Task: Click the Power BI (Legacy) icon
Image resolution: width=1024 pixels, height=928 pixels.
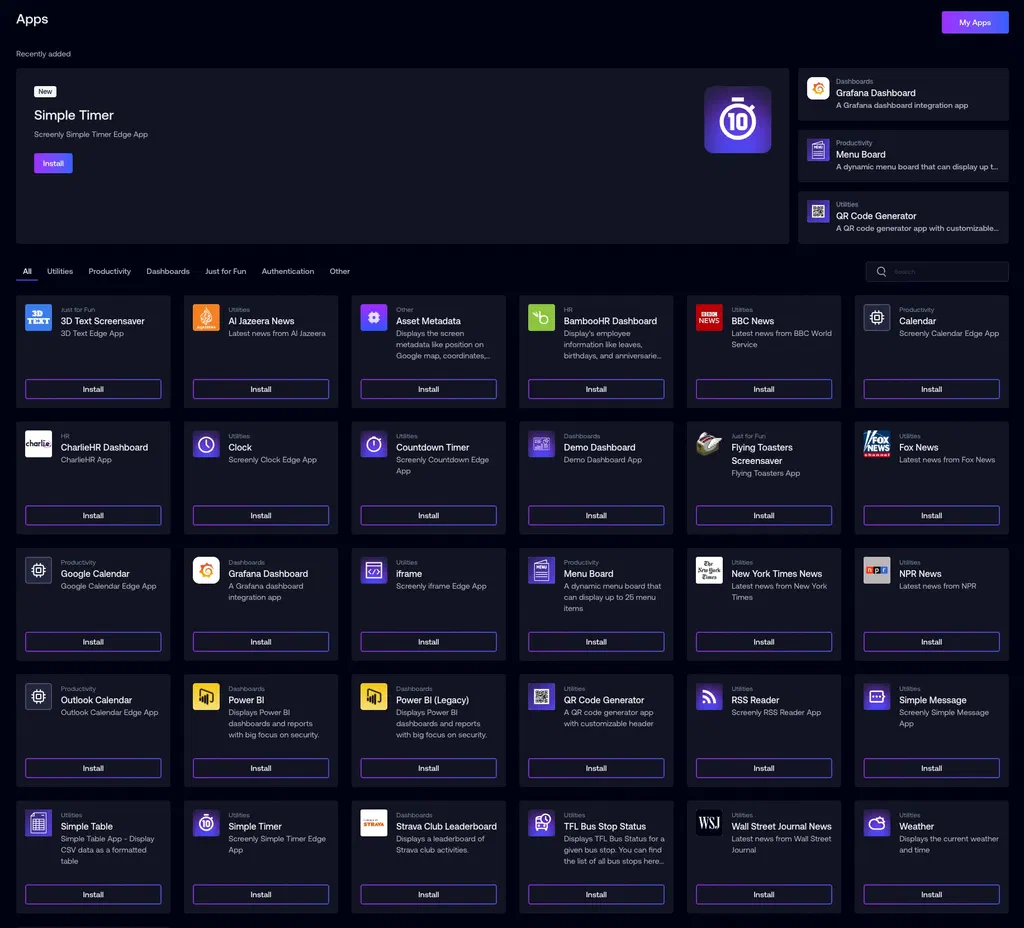Action: [374, 697]
